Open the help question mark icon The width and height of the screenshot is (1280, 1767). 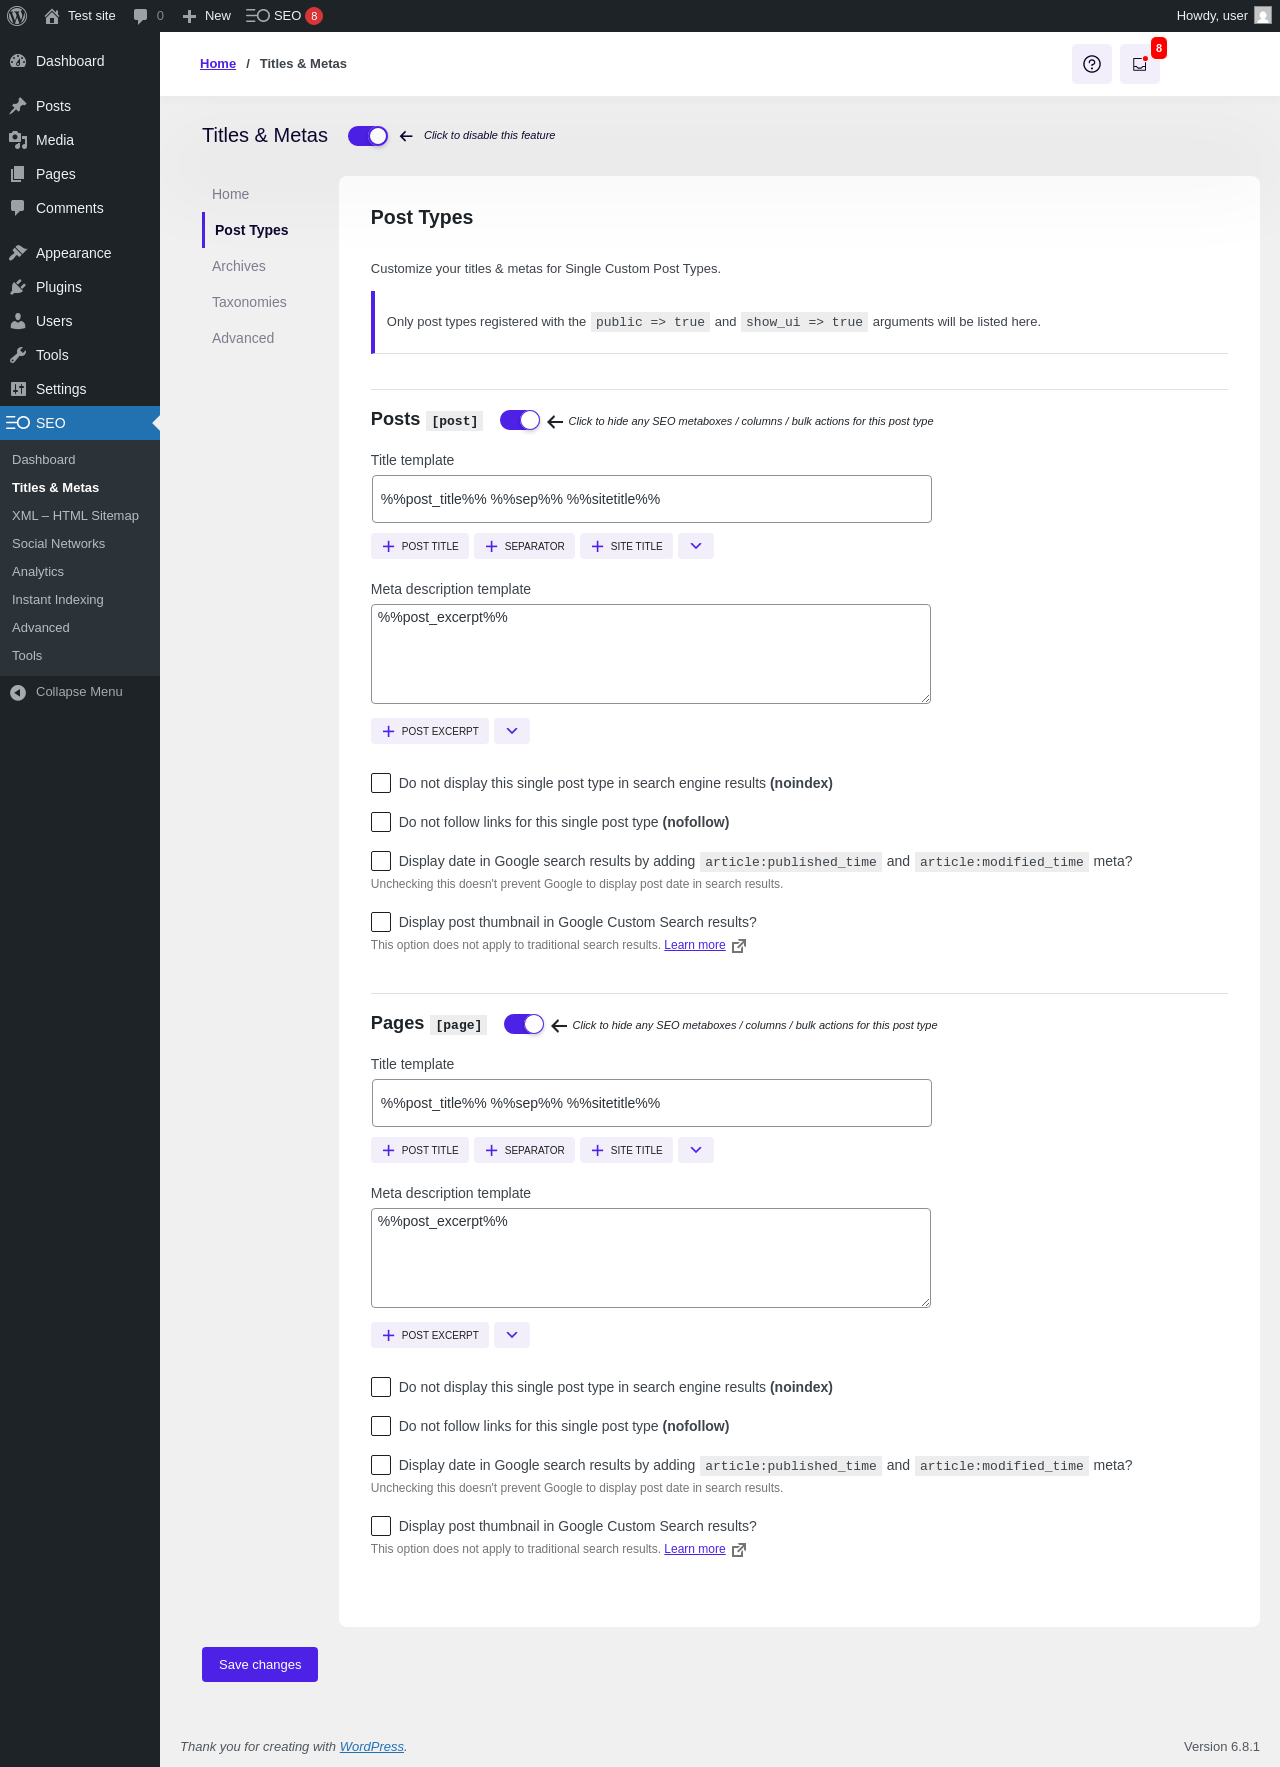(x=1091, y=64)
